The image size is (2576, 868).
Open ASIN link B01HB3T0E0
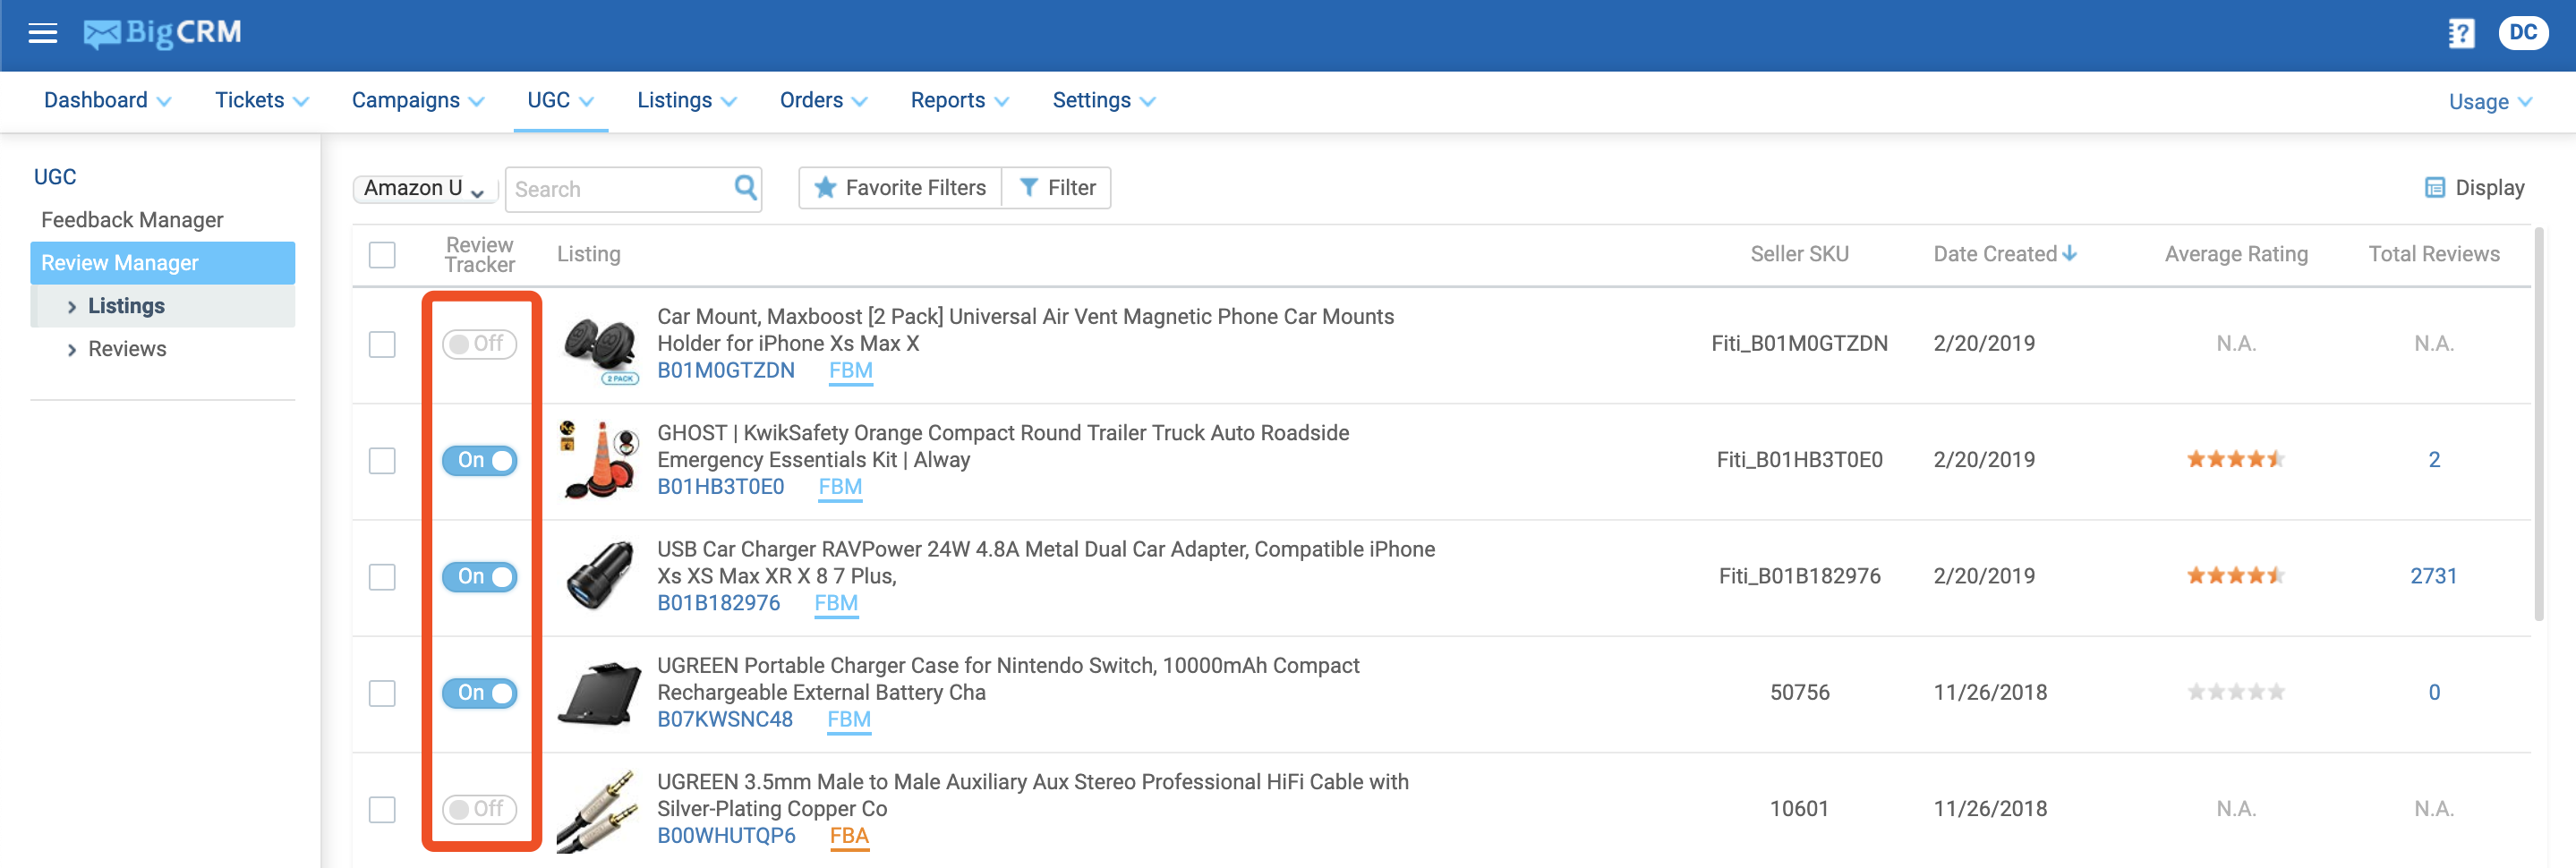click(x=721, y=487)
